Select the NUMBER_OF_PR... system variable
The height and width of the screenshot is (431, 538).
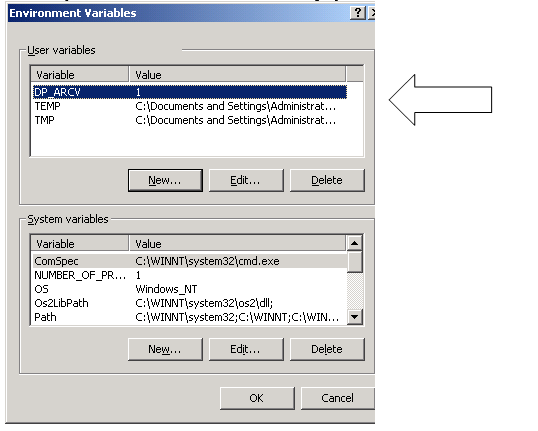(x=190, y=275)
